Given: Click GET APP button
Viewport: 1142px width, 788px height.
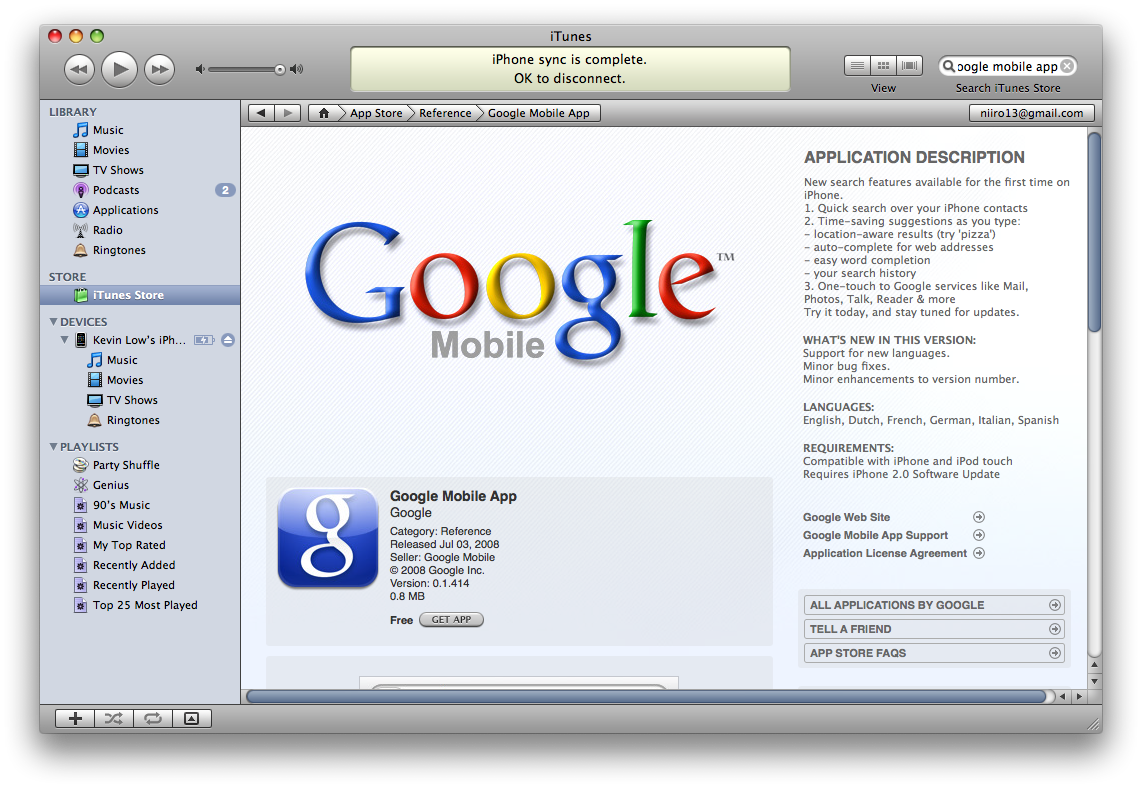Looking at the screenshot, I should coord(451,620).
